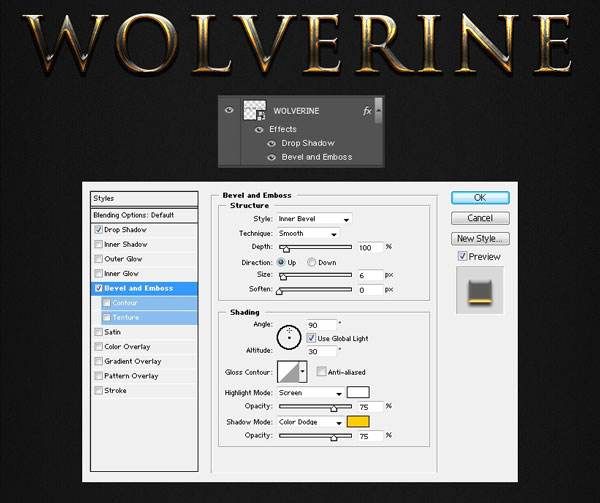
Task: Enable the Color Overlay checkbox
Action: coord(99,347)
